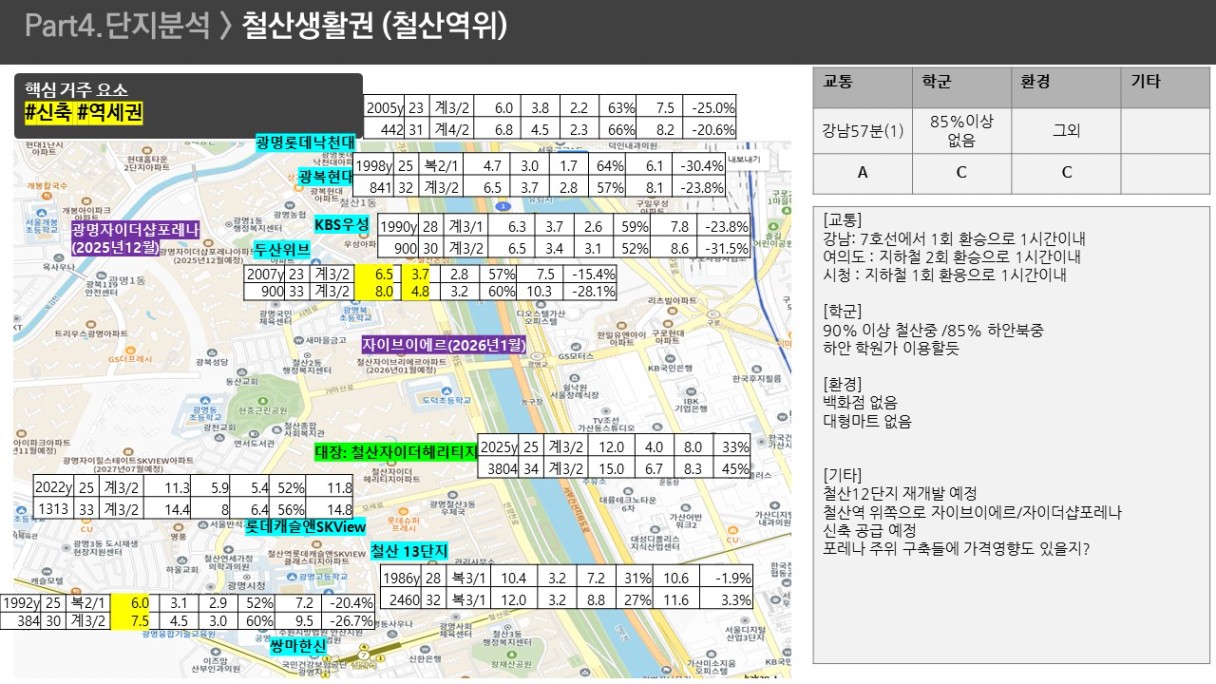The image size is (1216, 684).
Task: Select the '두산위브' complex label
Action: (x=281, y=249)
